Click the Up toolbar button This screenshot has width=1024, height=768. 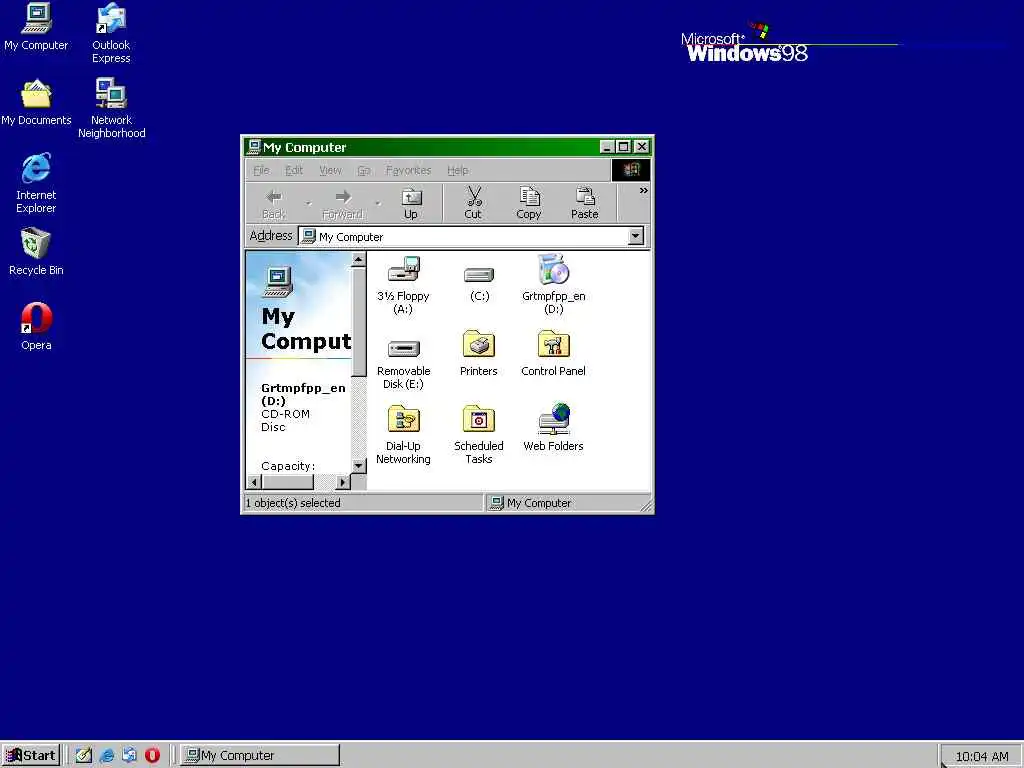[x=411, y=203]
